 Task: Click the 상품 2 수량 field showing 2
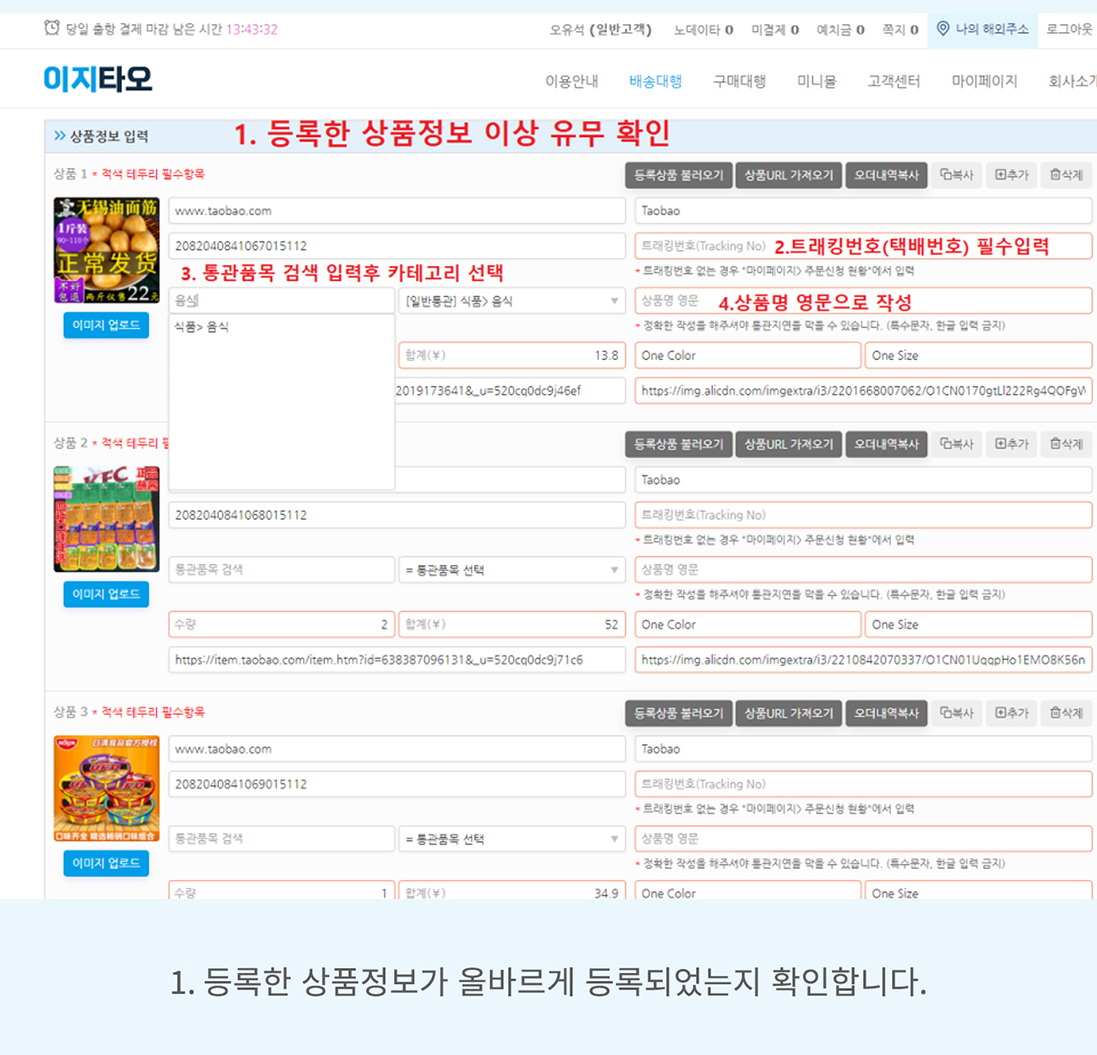(x=281, y=625)
